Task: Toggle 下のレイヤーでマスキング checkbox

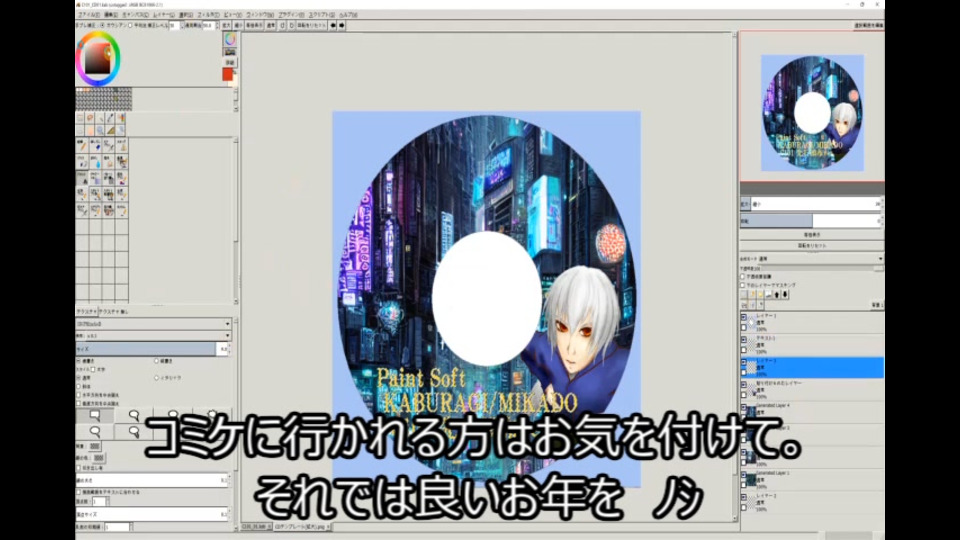Action: pyautogui.click(x=743, y=285)
